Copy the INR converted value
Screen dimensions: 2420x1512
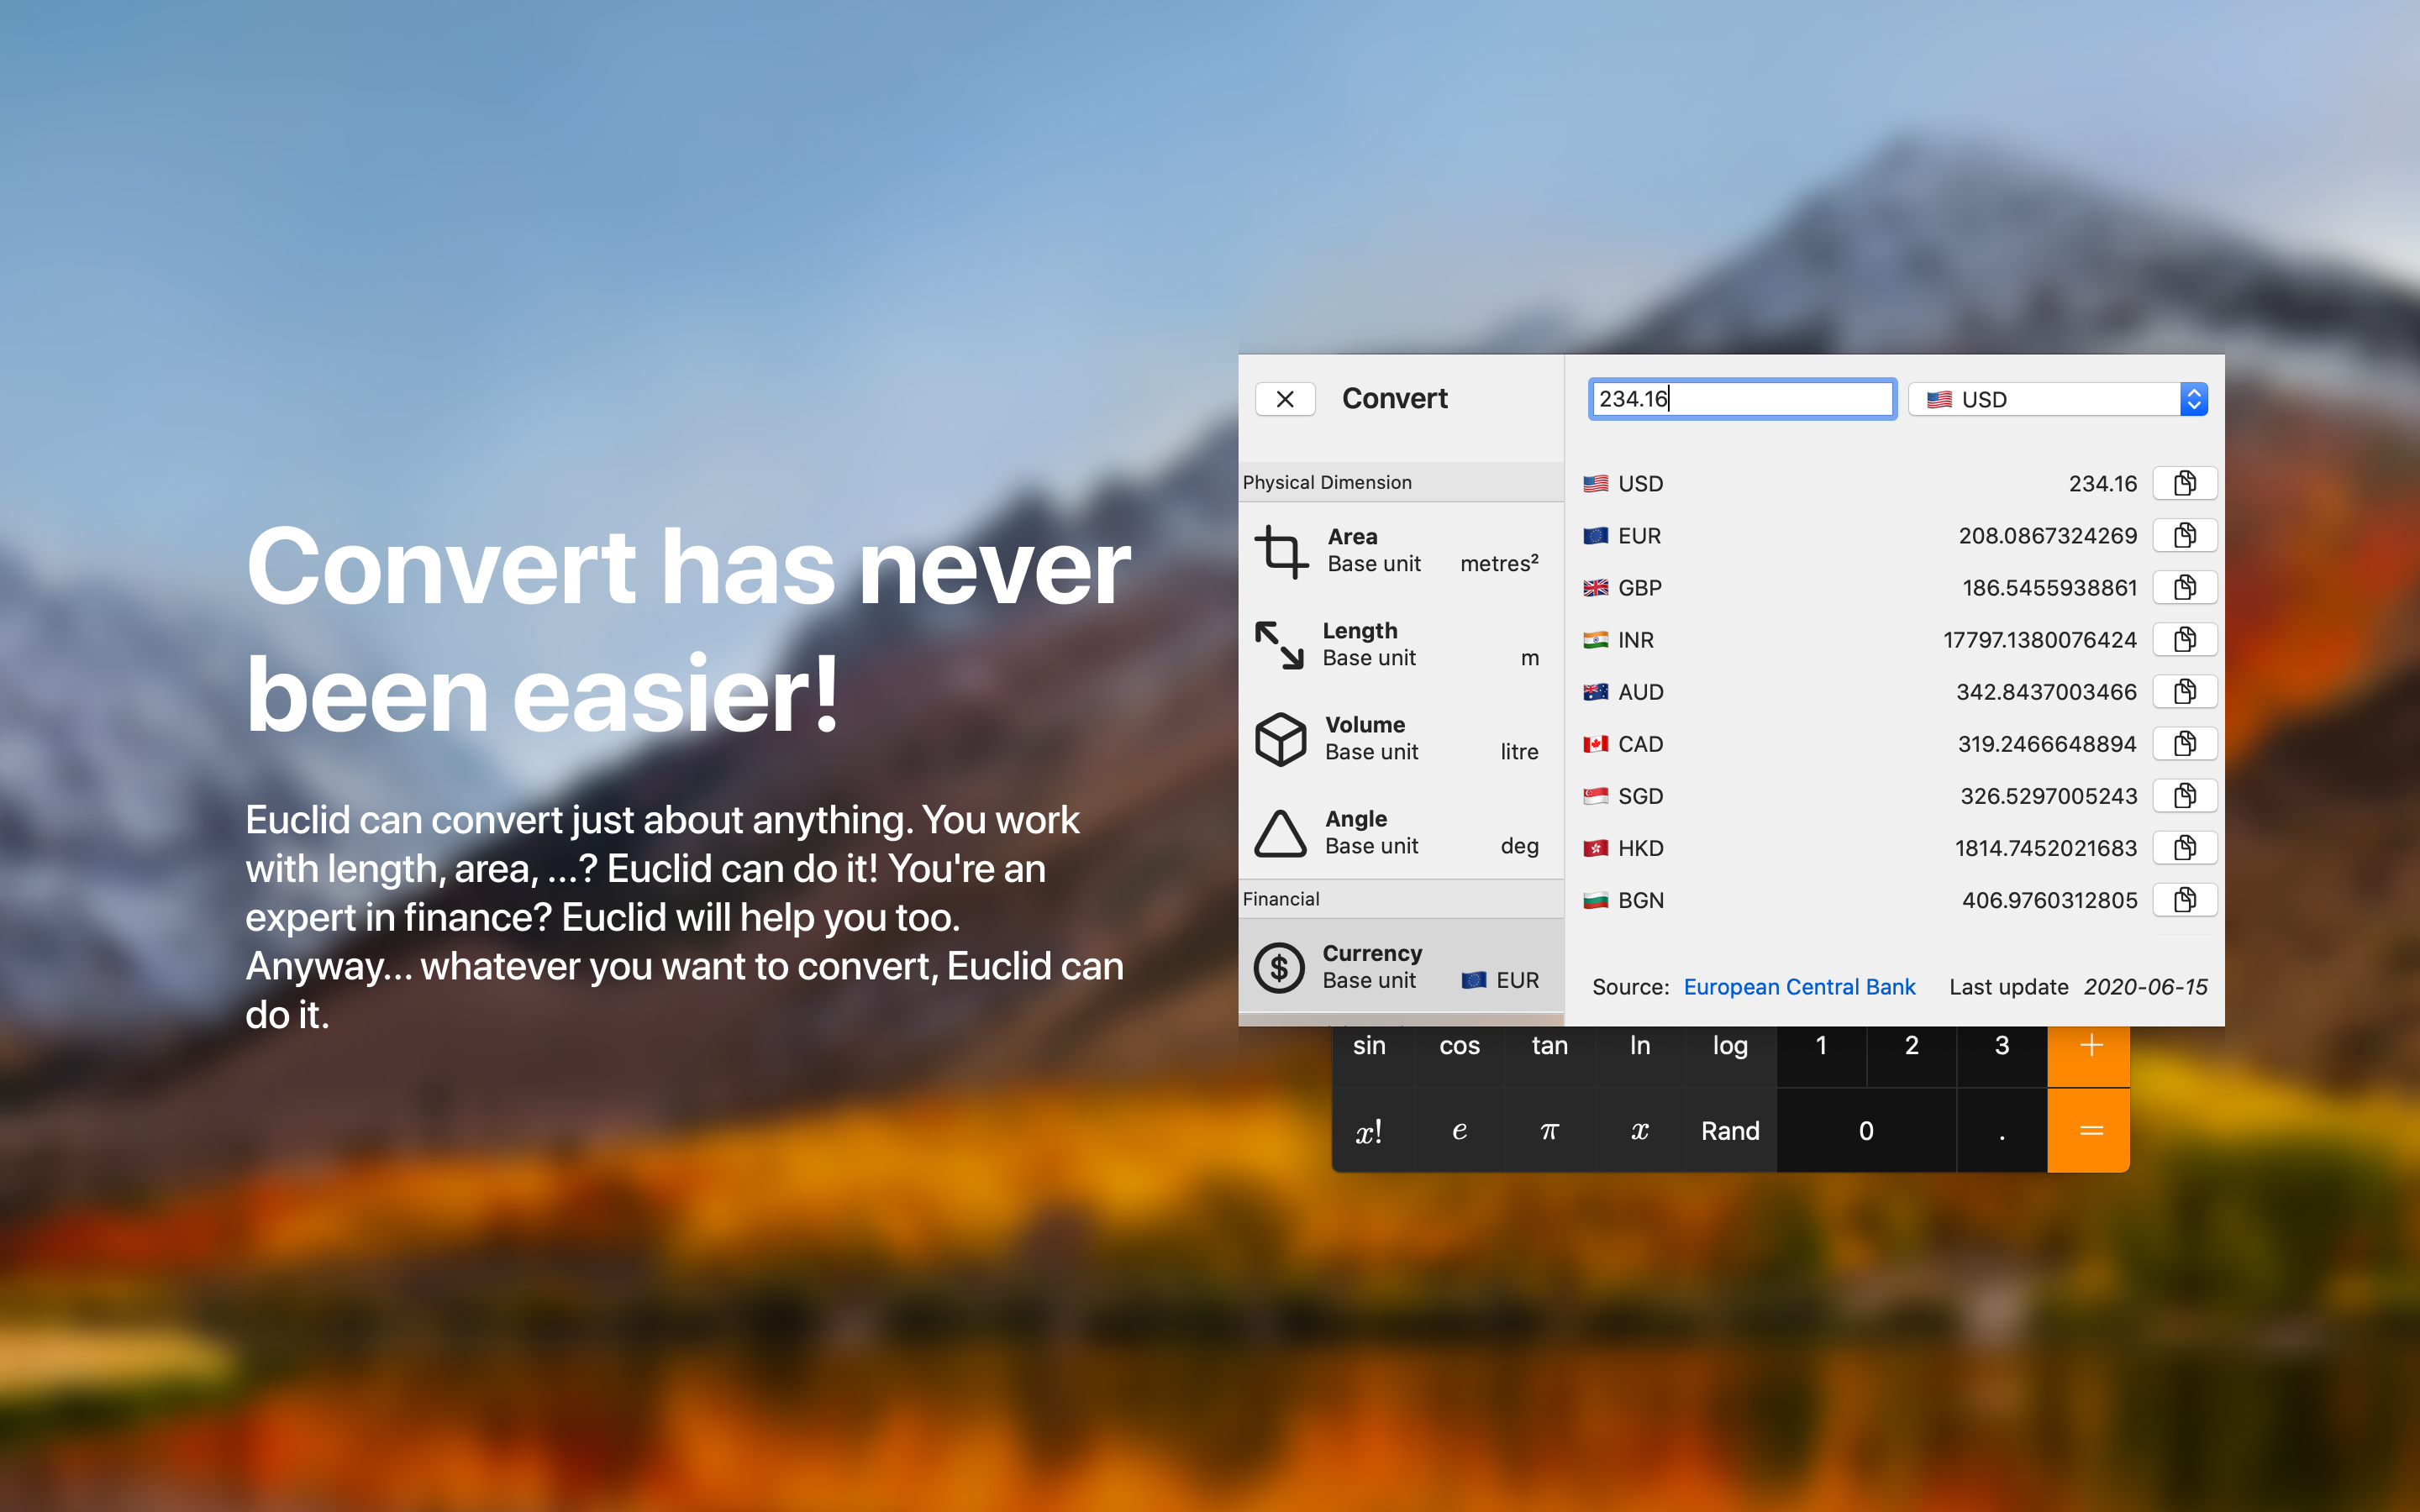tap(2184, 640)
